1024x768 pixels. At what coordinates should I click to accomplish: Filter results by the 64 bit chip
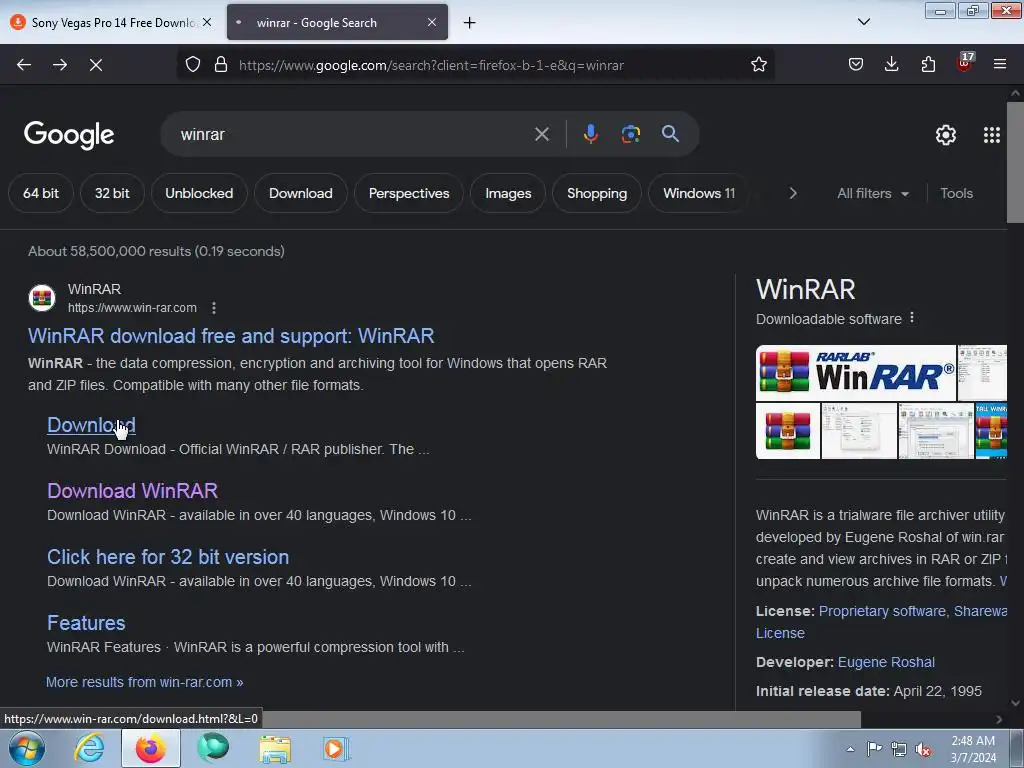click(x=40, y=193)
